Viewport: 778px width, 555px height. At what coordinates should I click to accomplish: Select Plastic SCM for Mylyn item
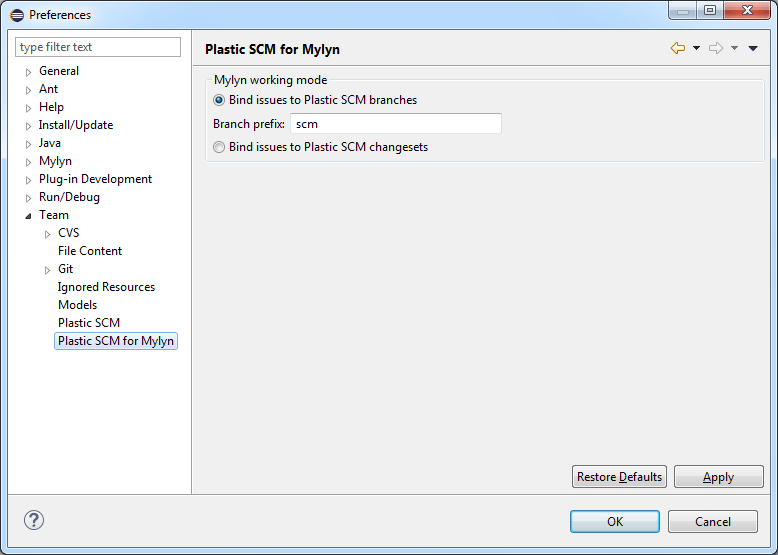(x=116, y=341)
